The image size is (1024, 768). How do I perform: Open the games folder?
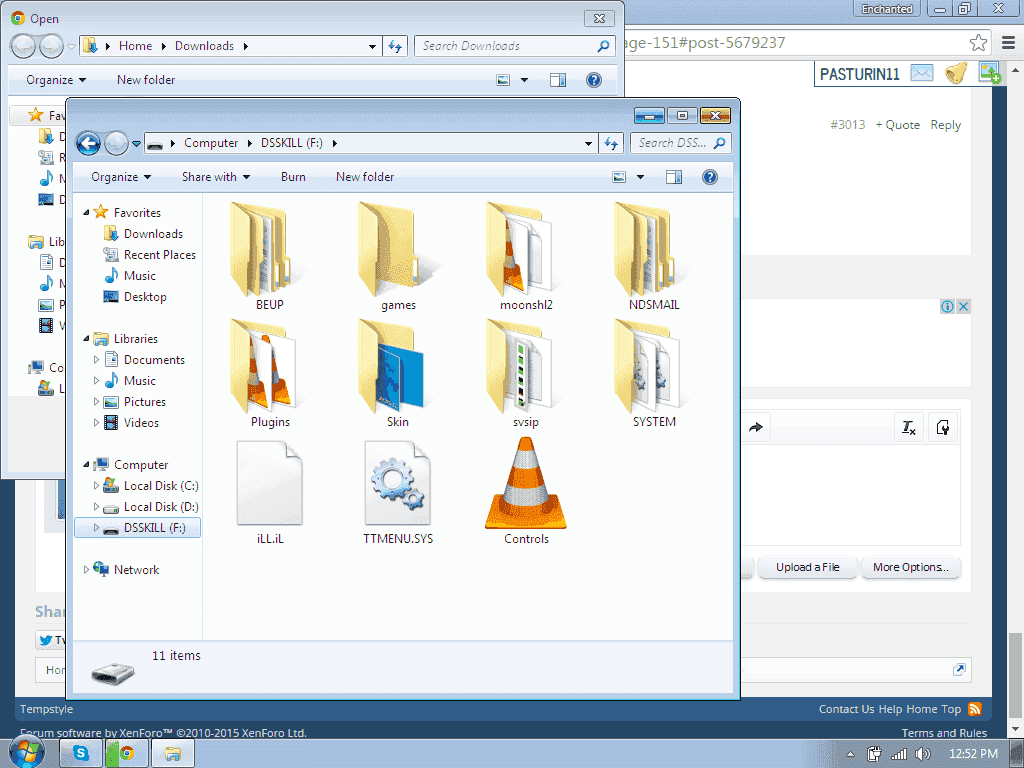pos(397,257)
